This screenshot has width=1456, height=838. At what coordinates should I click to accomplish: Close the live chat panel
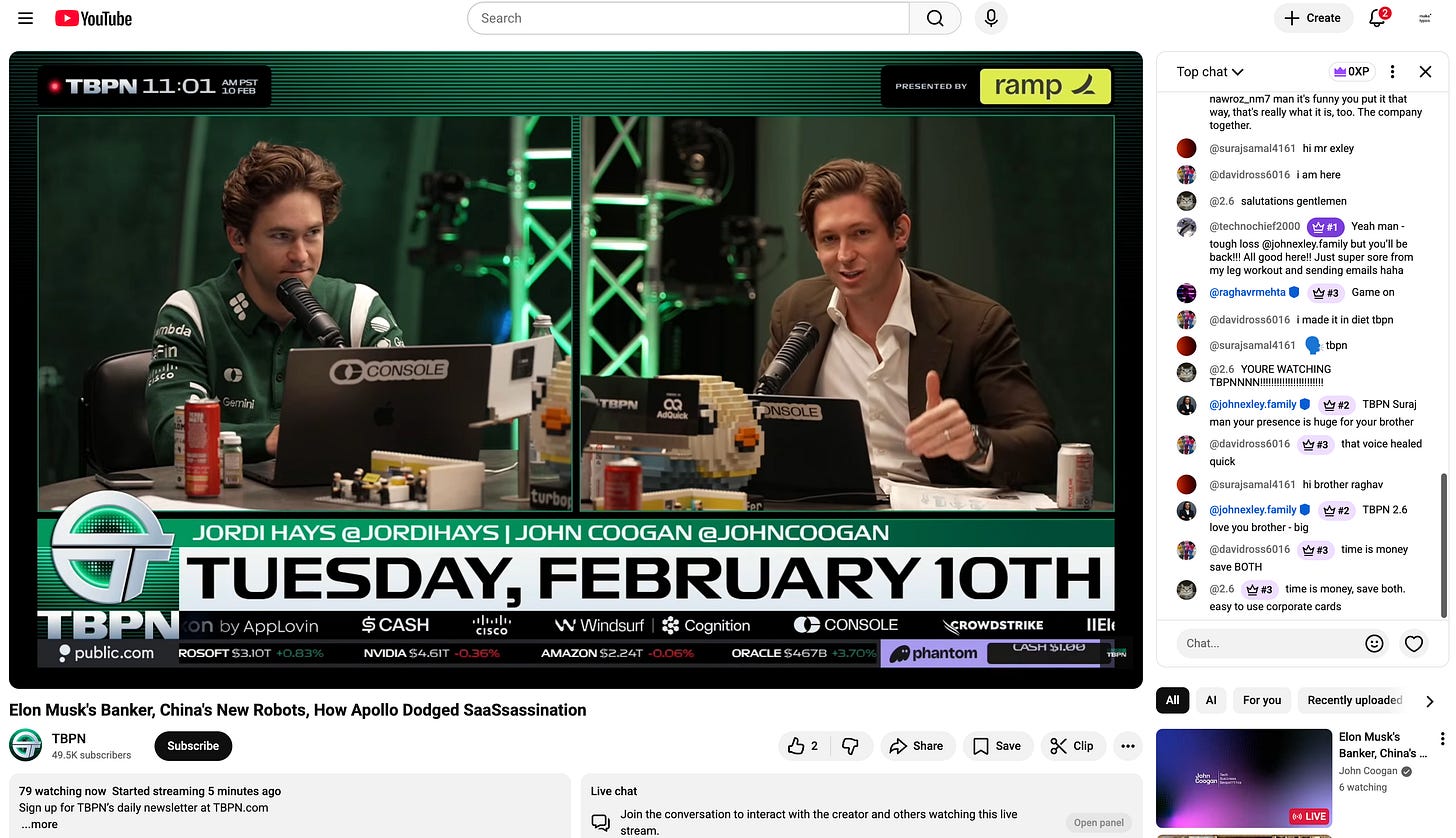tap(1426, 72)
